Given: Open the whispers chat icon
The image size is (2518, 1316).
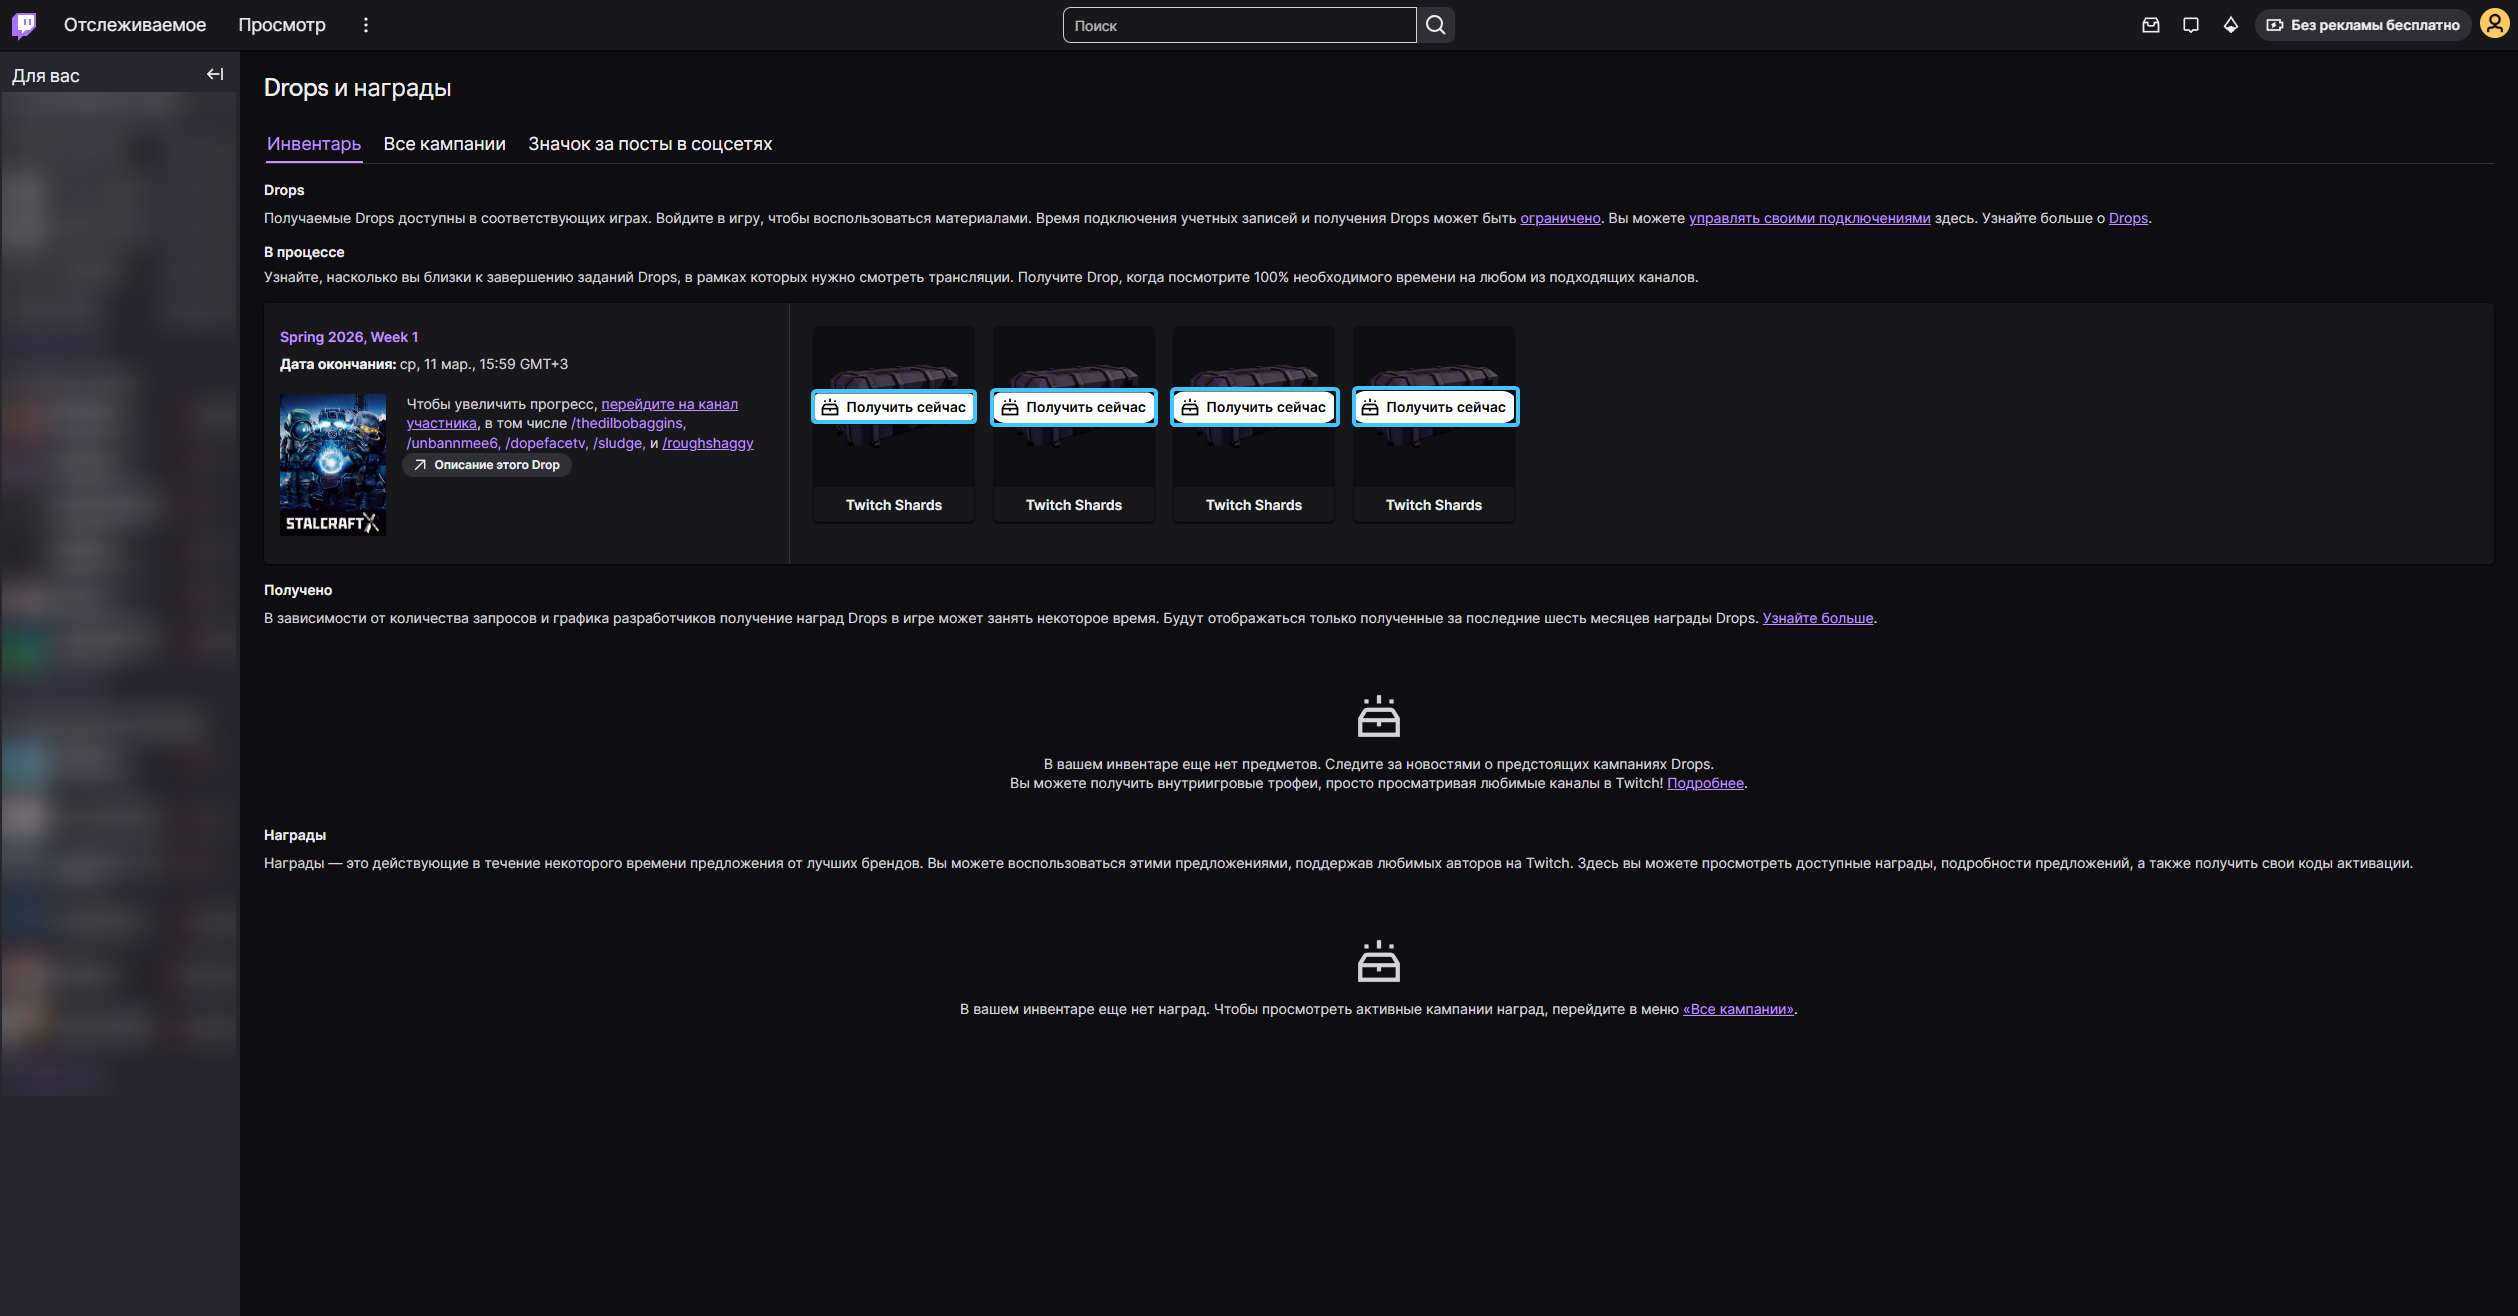Looking at the screenshot, I should click(x=2191, y=25).
